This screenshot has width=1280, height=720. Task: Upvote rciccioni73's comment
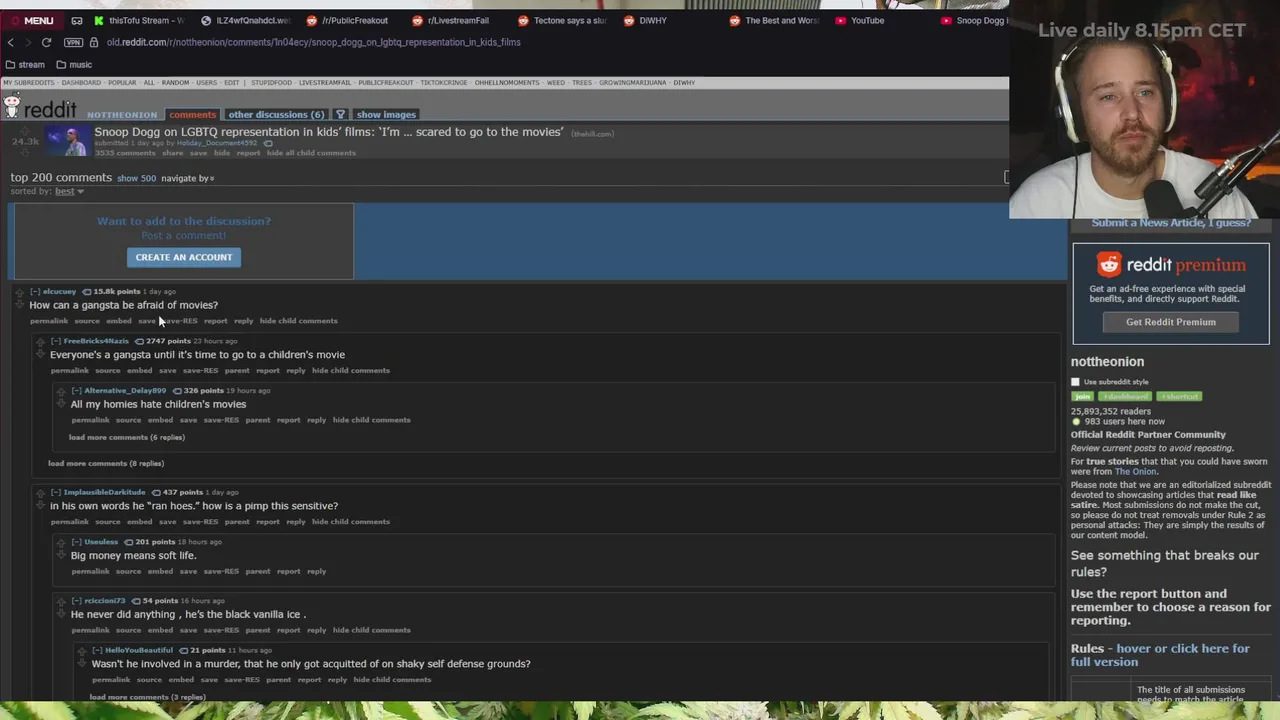[x=61, y=602]
